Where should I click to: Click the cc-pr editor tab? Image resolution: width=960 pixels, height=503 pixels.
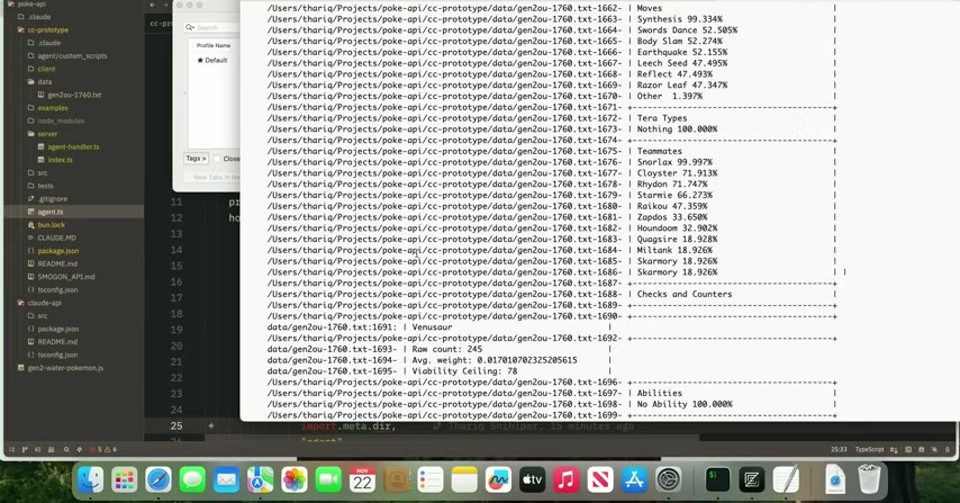pyautogui.click(x=159, y=24)
